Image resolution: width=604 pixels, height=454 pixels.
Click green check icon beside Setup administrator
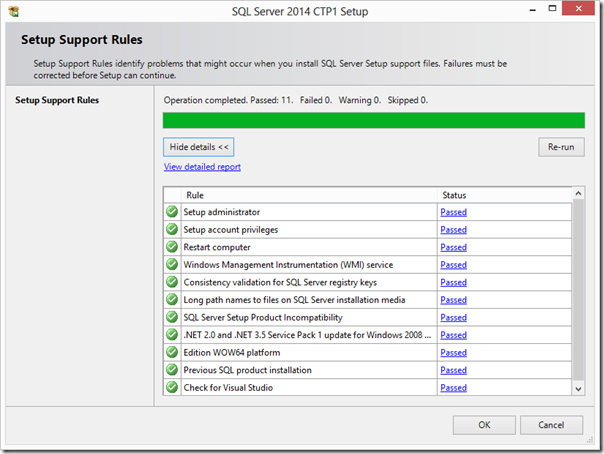(x=172, y=211)
